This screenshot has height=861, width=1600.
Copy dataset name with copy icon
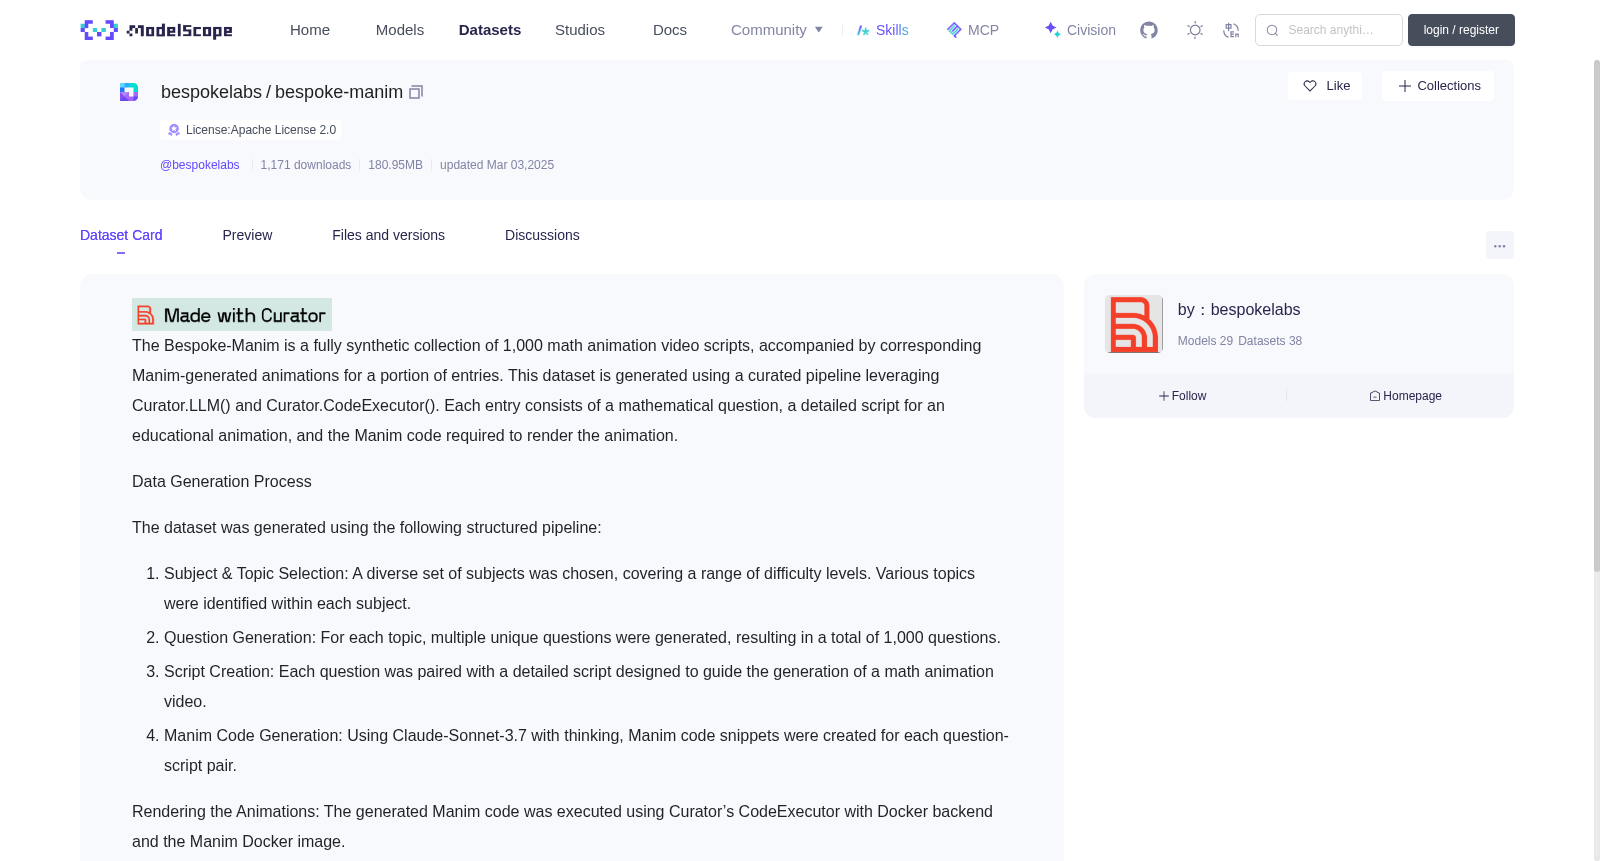tap(416, 92)
